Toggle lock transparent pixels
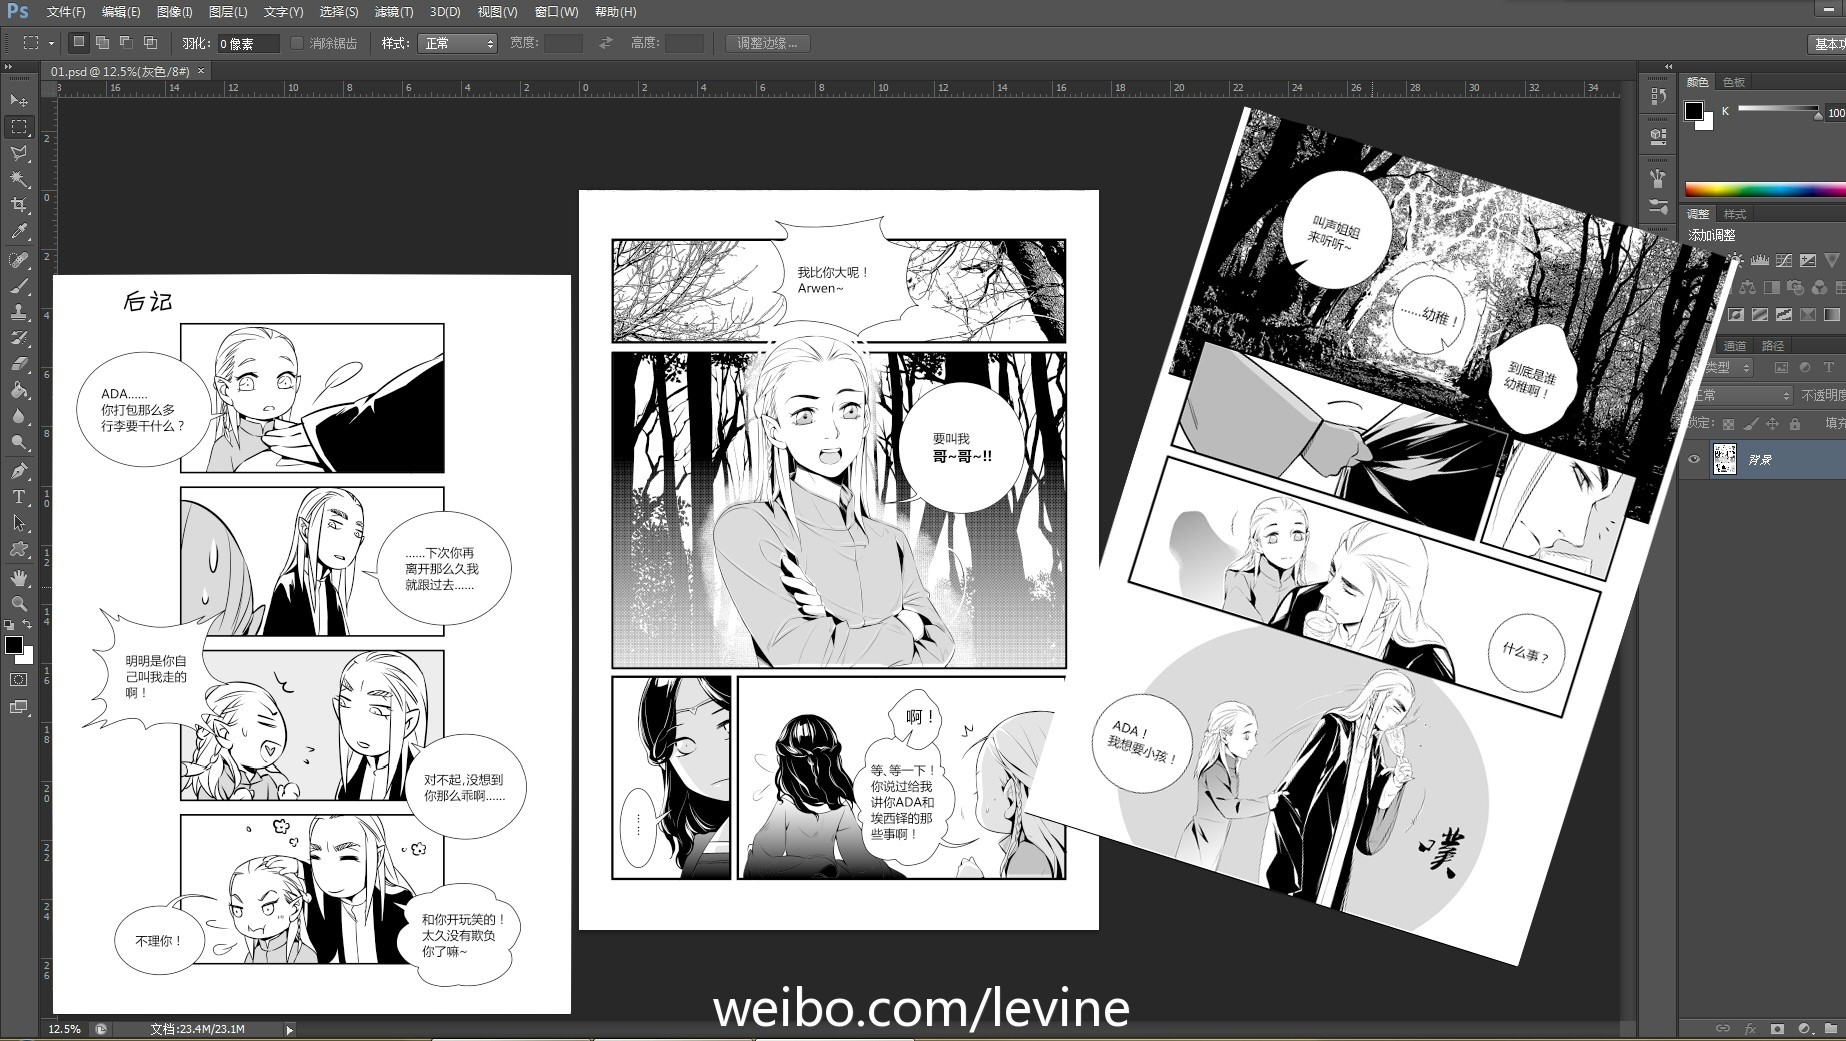The width and height of the screenshot is (1846, 1041). tap(1728, 424)
